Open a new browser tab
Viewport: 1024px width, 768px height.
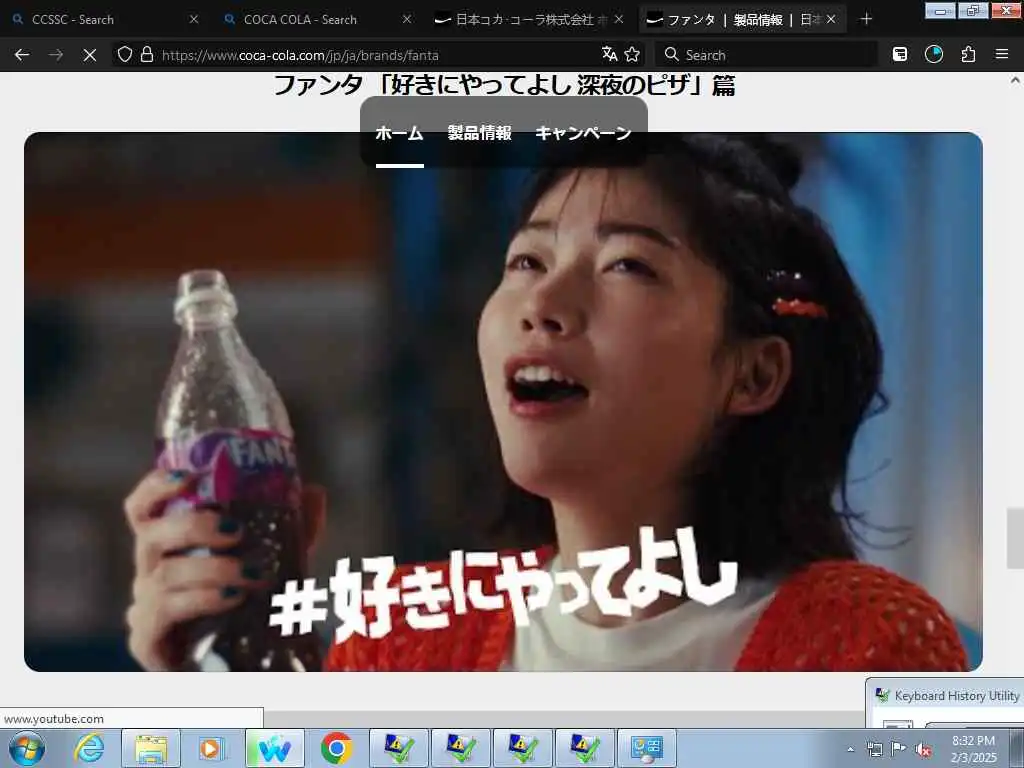tap(867, 19)
